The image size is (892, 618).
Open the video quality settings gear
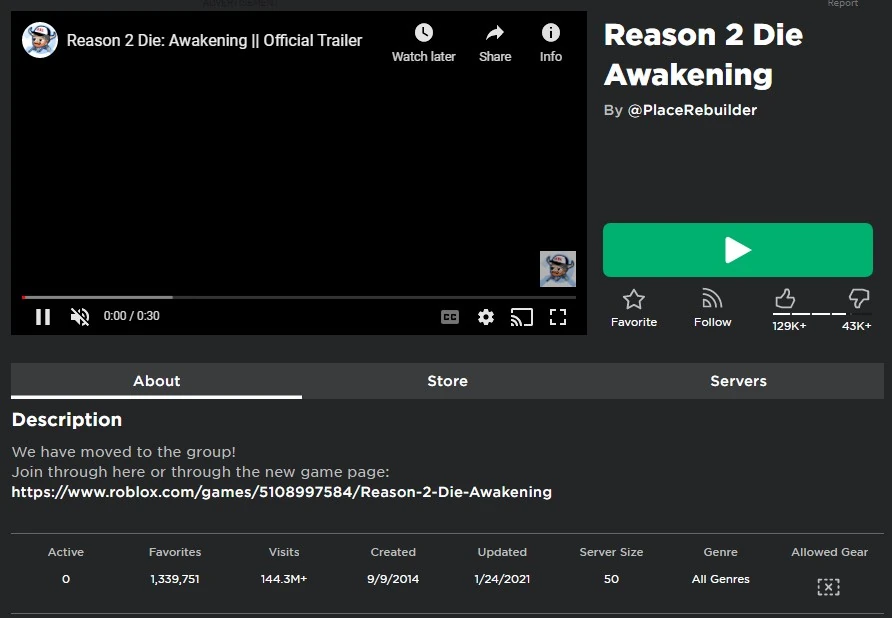(x=486, y=316)
